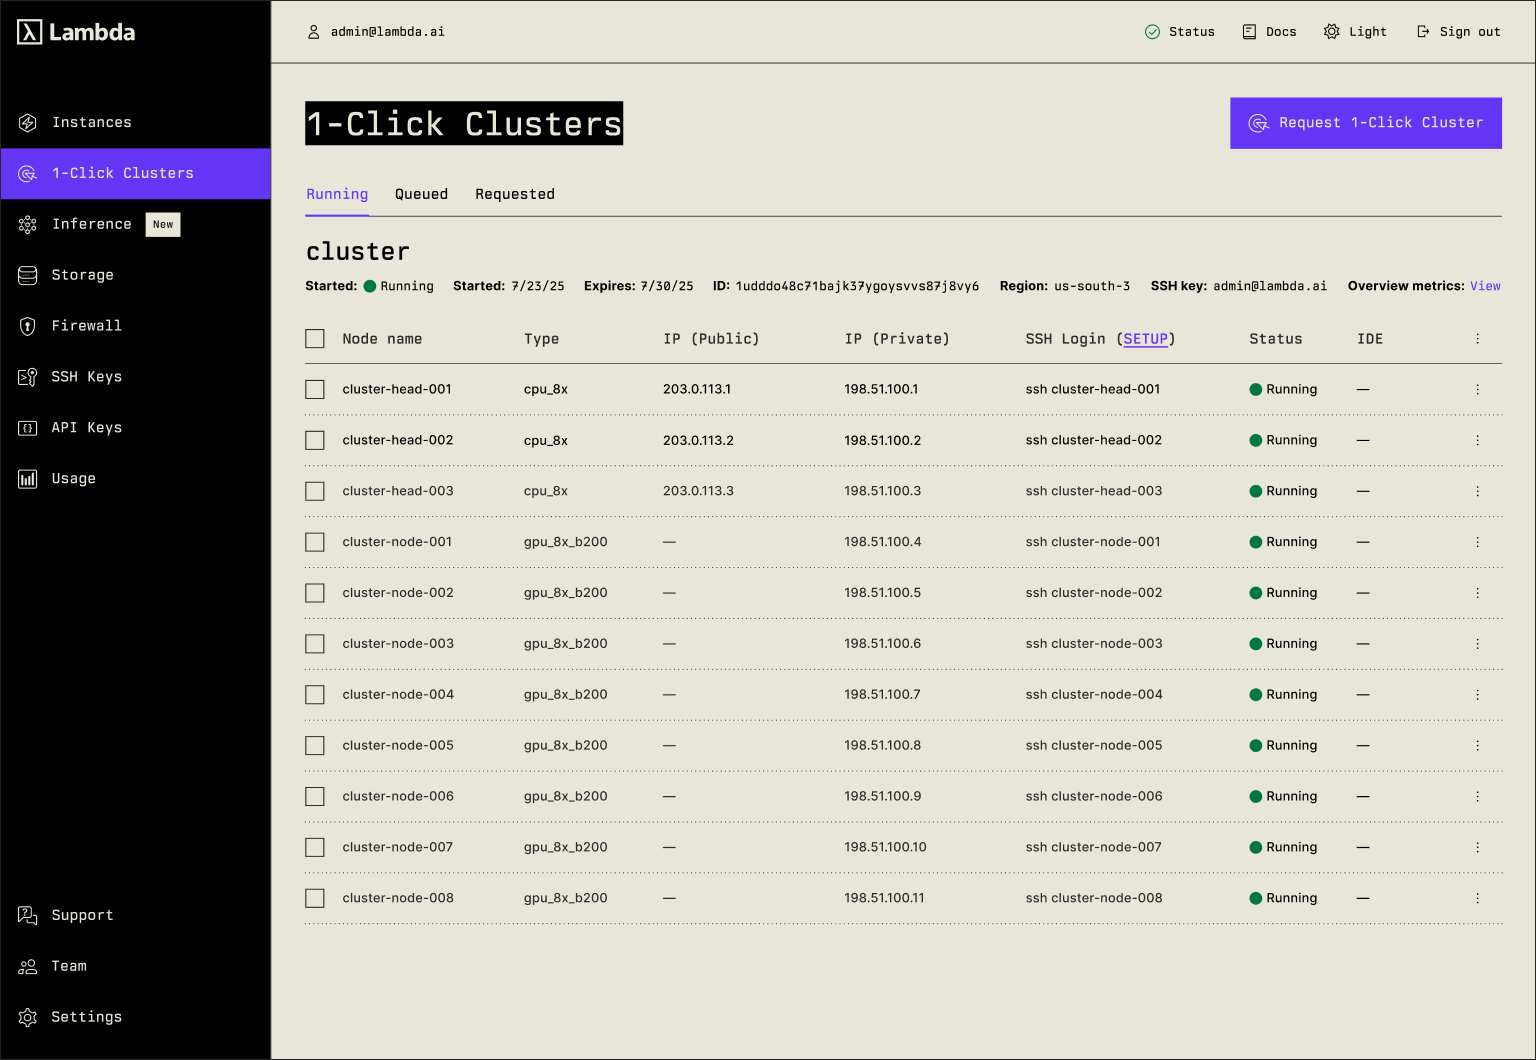Open Support from the bottom sidebar
The image size is (1536, 1060).
pos(27,915)
